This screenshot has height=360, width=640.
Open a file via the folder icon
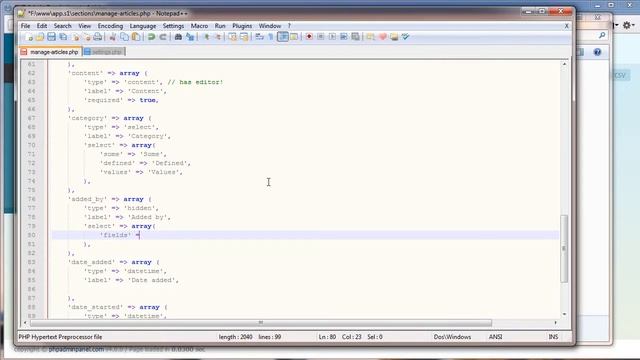(x=40, y=37)
